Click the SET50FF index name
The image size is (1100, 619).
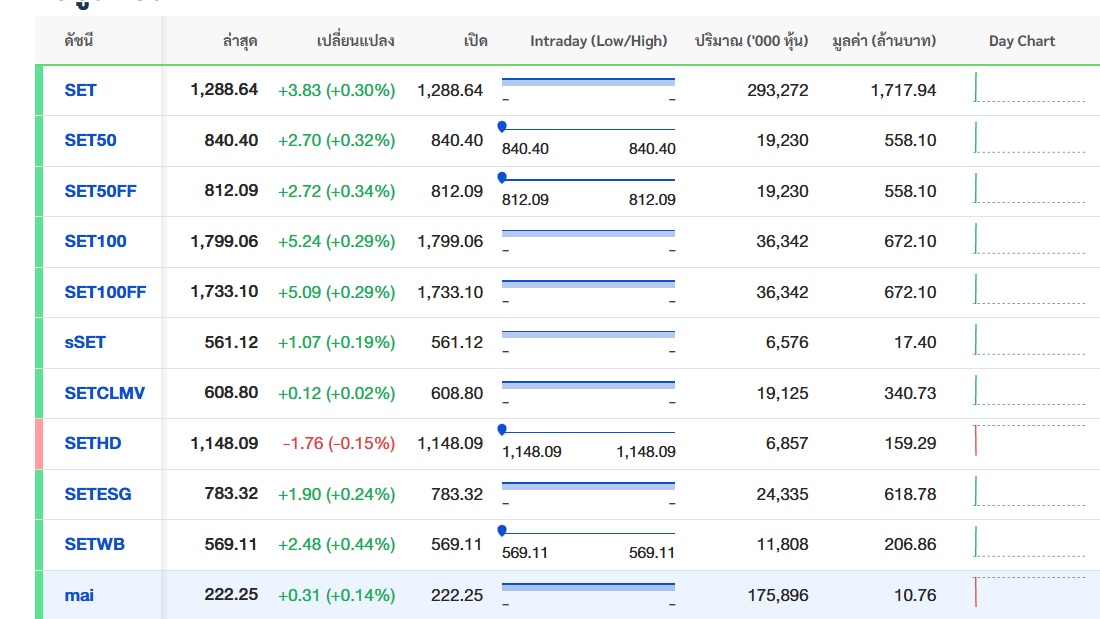[x=100, y=191]
